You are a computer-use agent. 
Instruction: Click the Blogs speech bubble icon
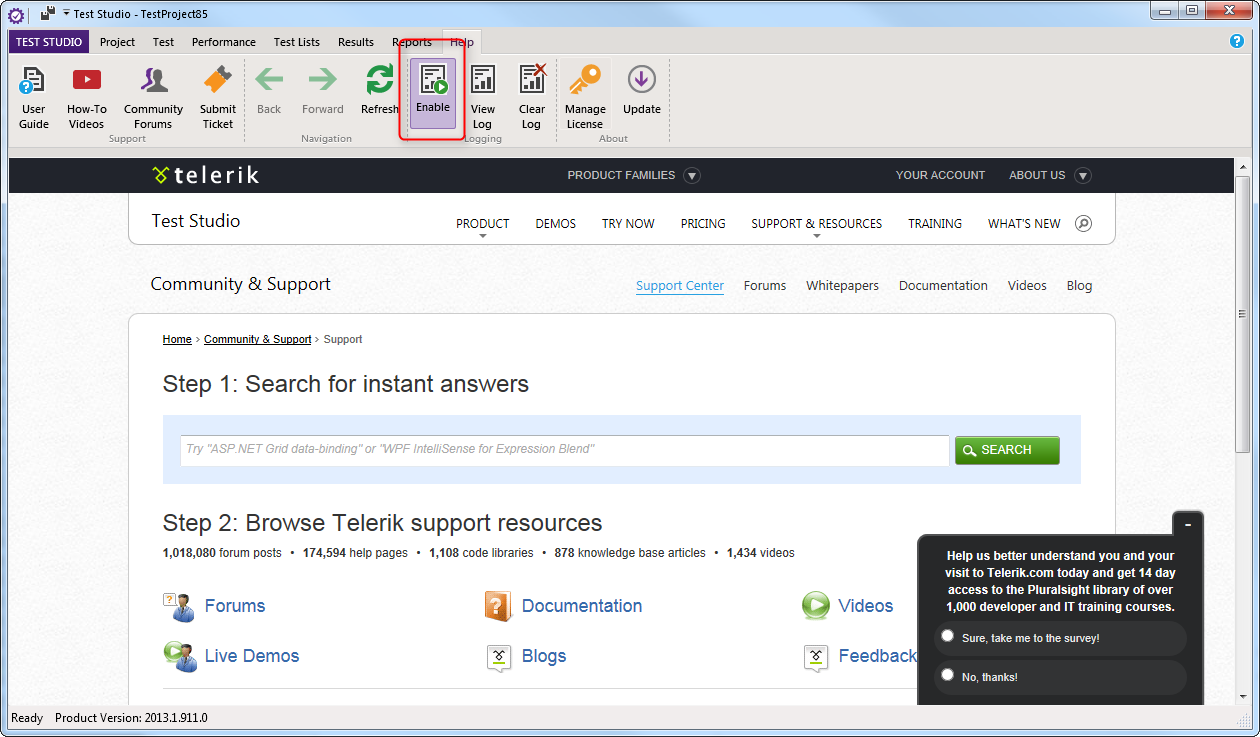coord(499,657)
